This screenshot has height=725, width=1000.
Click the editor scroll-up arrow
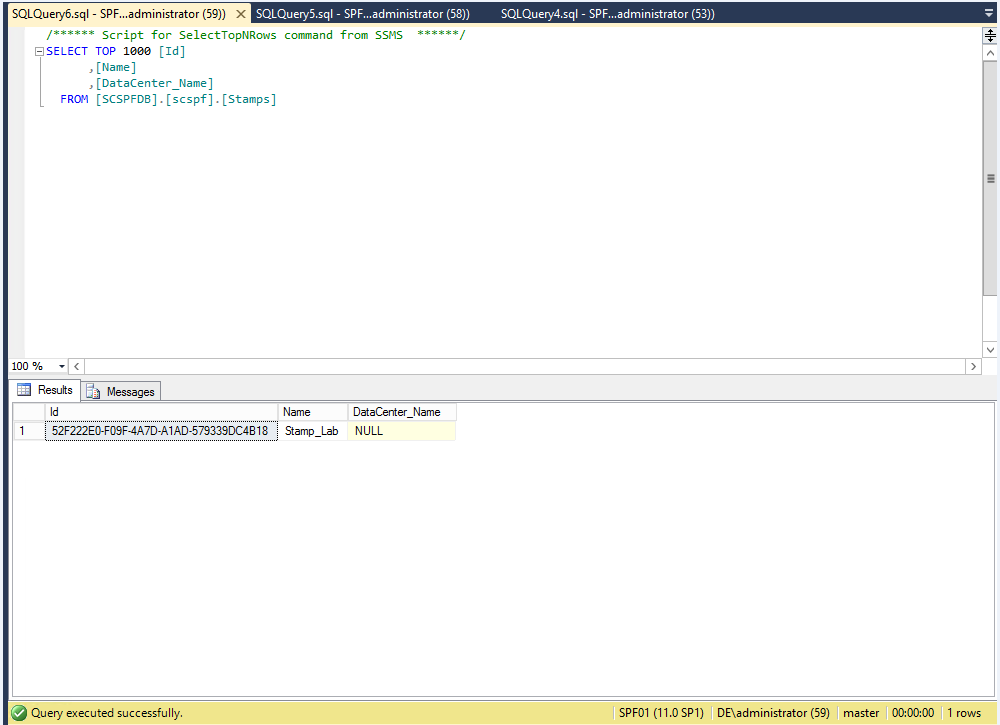pos(990,51)
